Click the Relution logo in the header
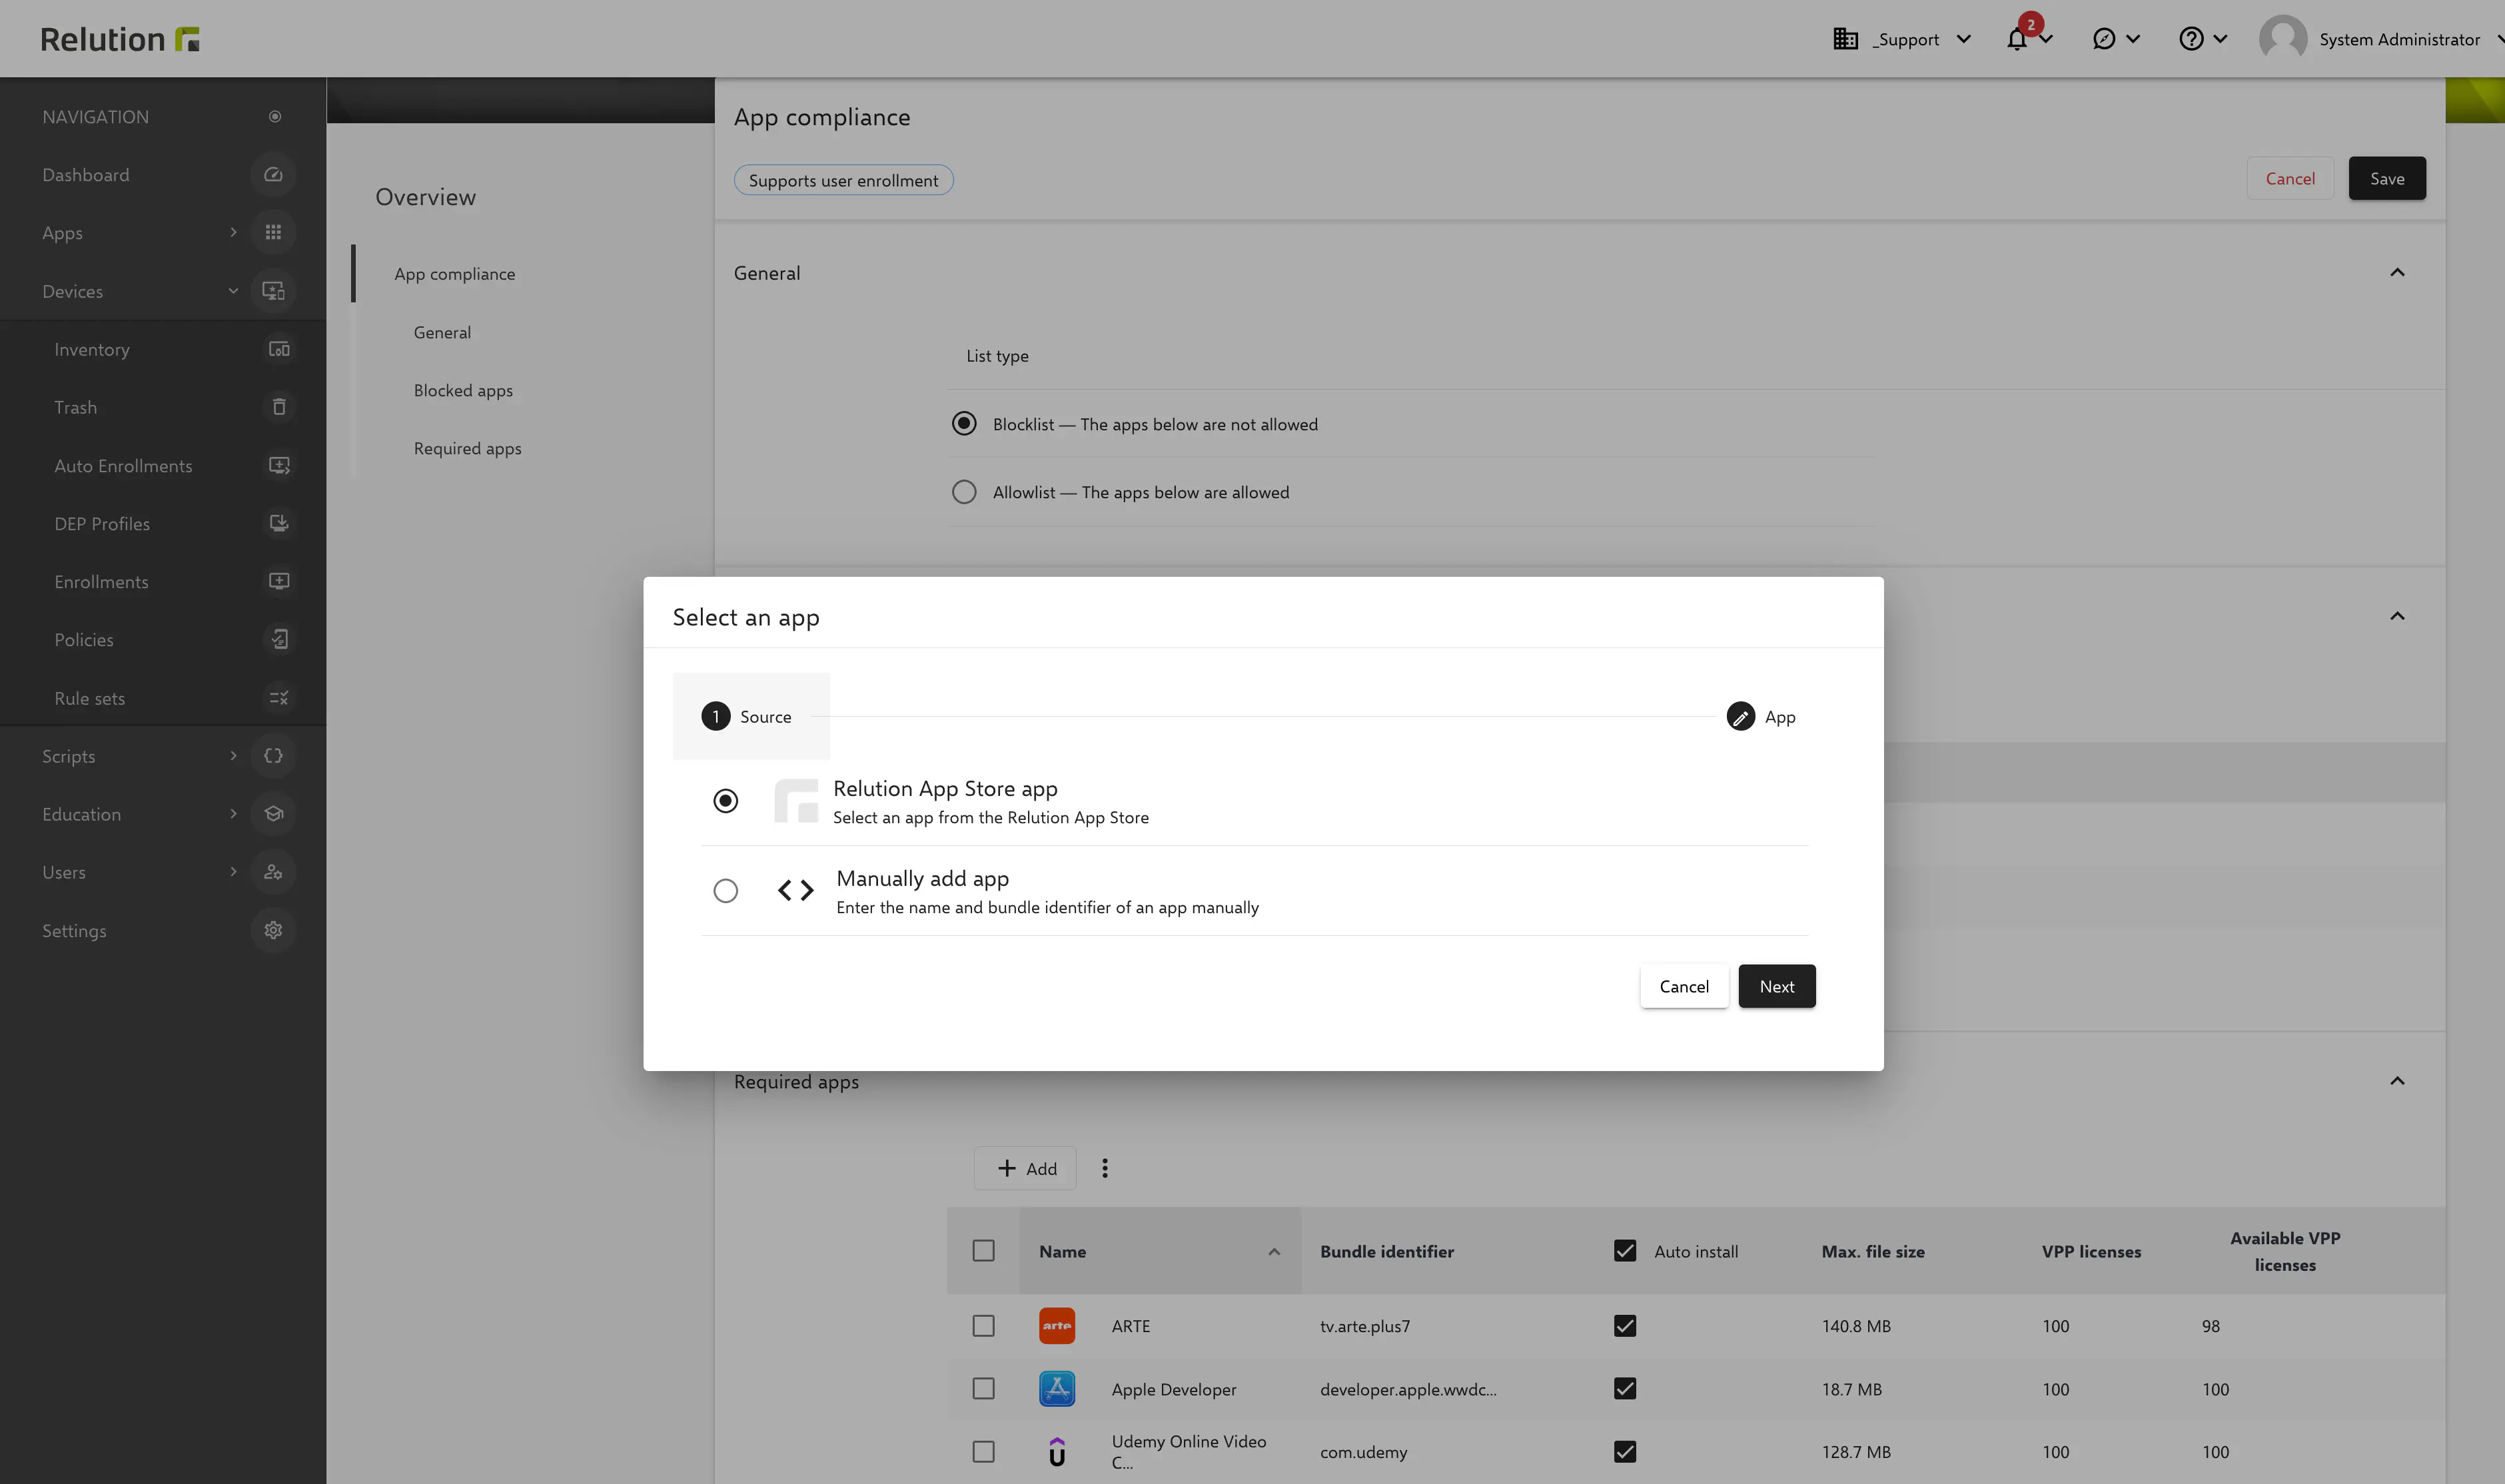Image resolution: width=2505 pixels, height=1484 pixels. click(119, 38)
